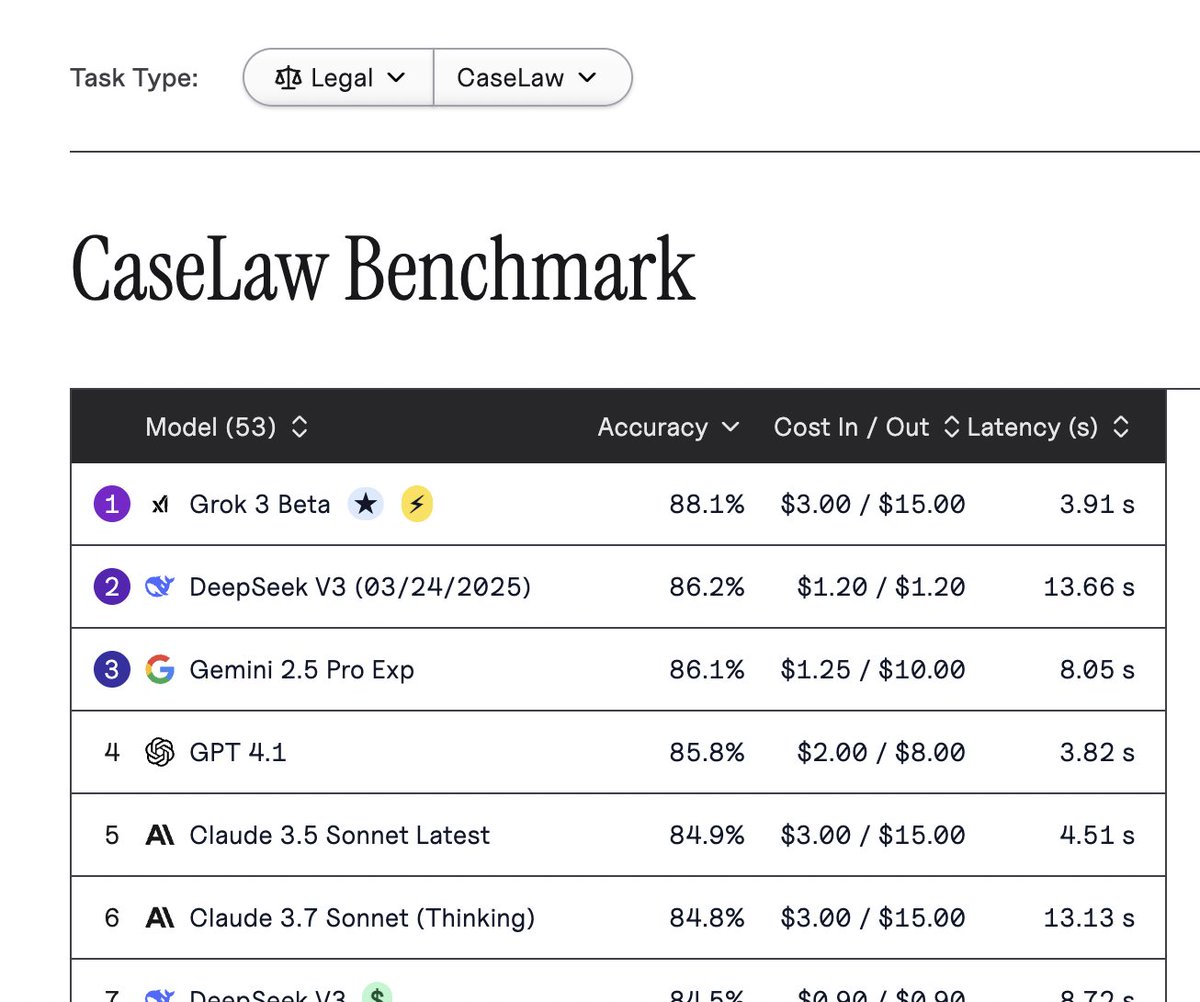This screenshot has height=1002, width=1200.
Task: Open the GPT 4.1 model entry
Action: (x=238, y=752)
